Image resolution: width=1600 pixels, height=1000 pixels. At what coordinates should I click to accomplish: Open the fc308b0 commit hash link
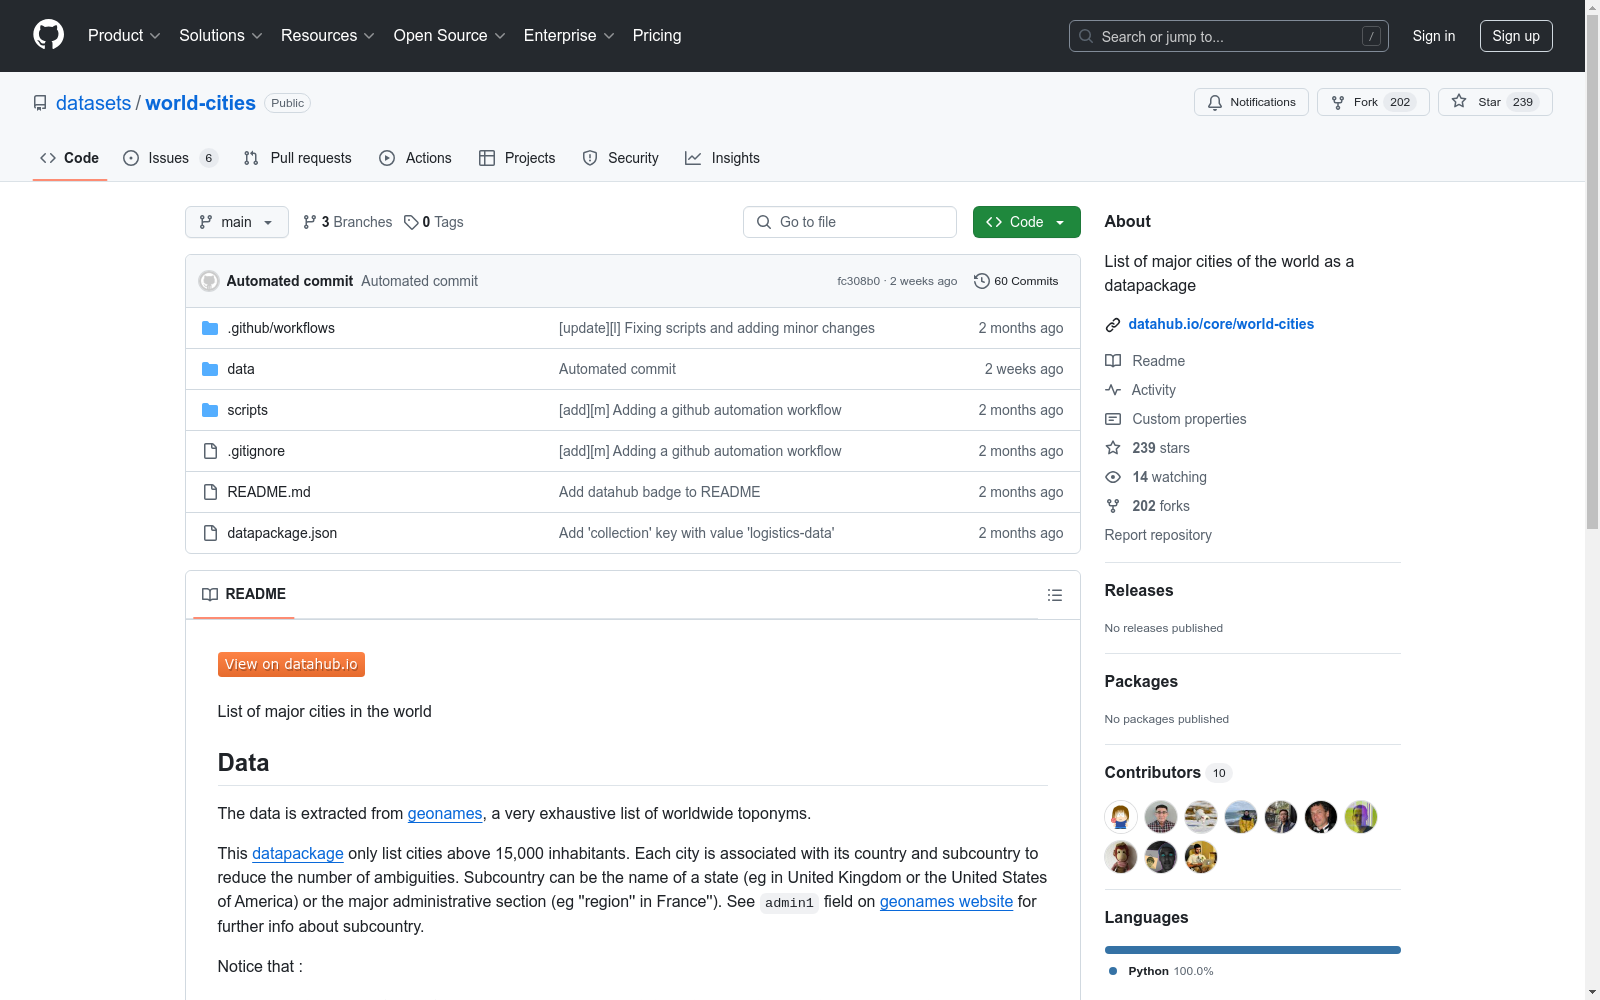[858, 281]
